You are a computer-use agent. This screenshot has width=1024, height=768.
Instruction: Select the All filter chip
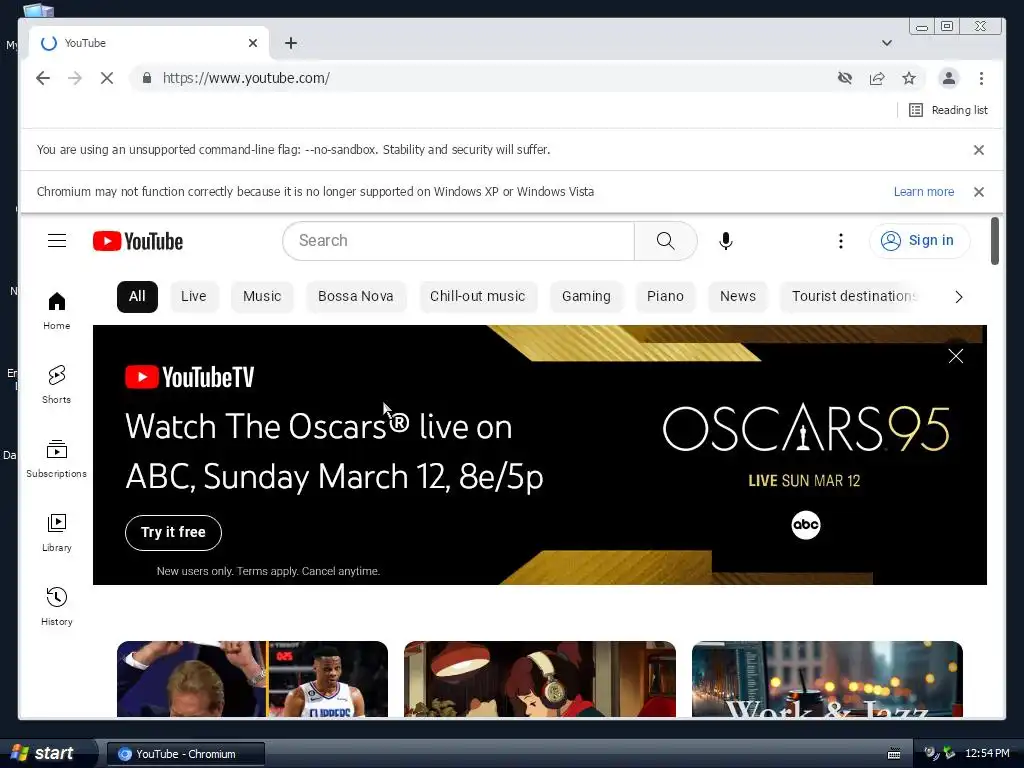click(137, 296)
